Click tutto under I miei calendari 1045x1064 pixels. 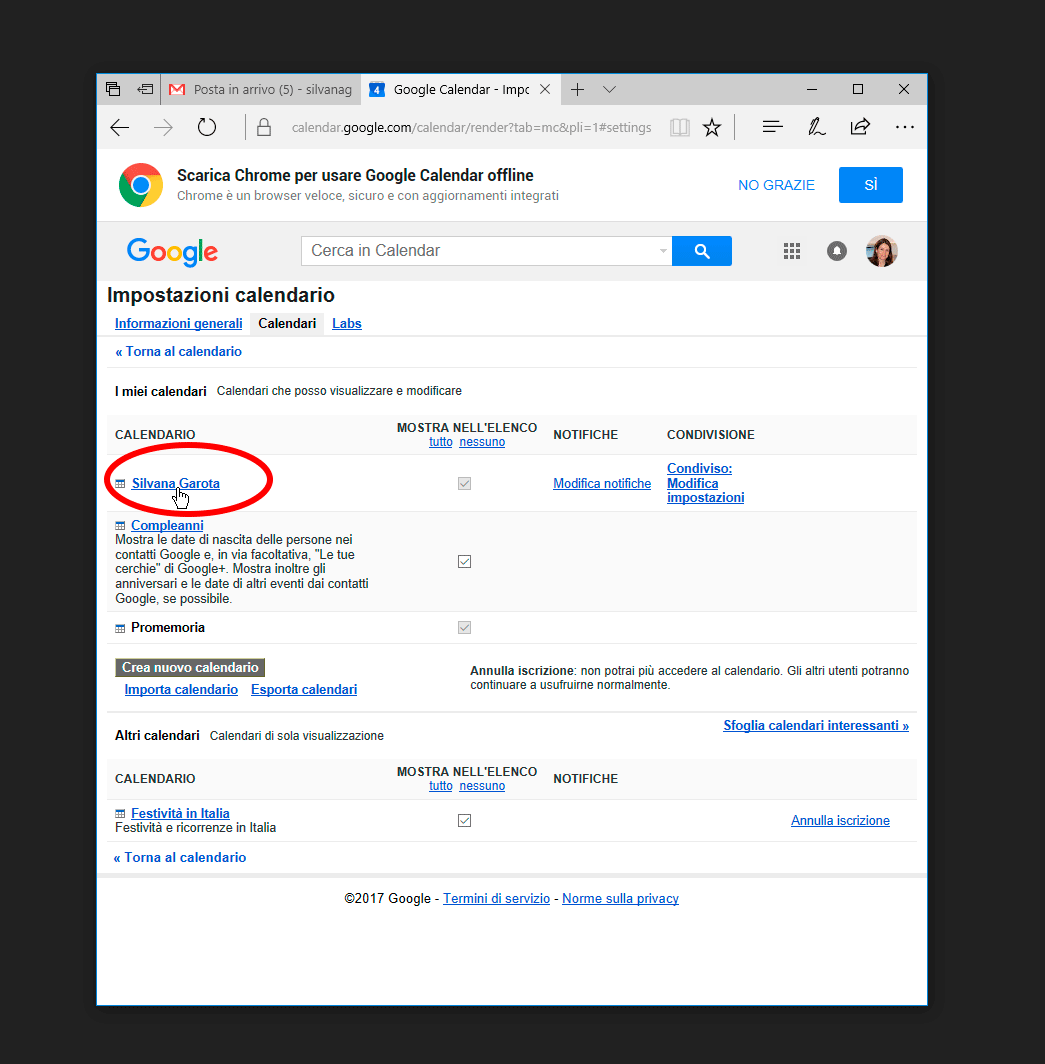pos(440,442)
